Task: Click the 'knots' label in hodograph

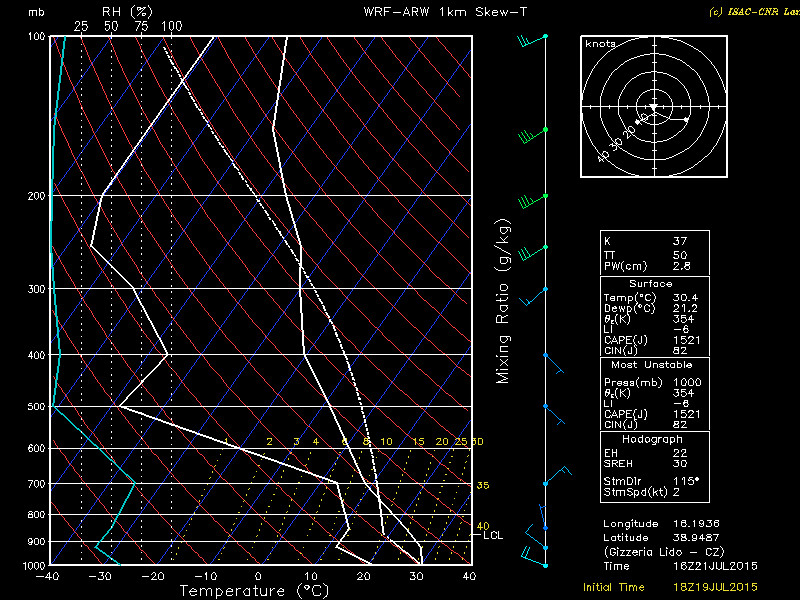Action: (x=600, y=44)
